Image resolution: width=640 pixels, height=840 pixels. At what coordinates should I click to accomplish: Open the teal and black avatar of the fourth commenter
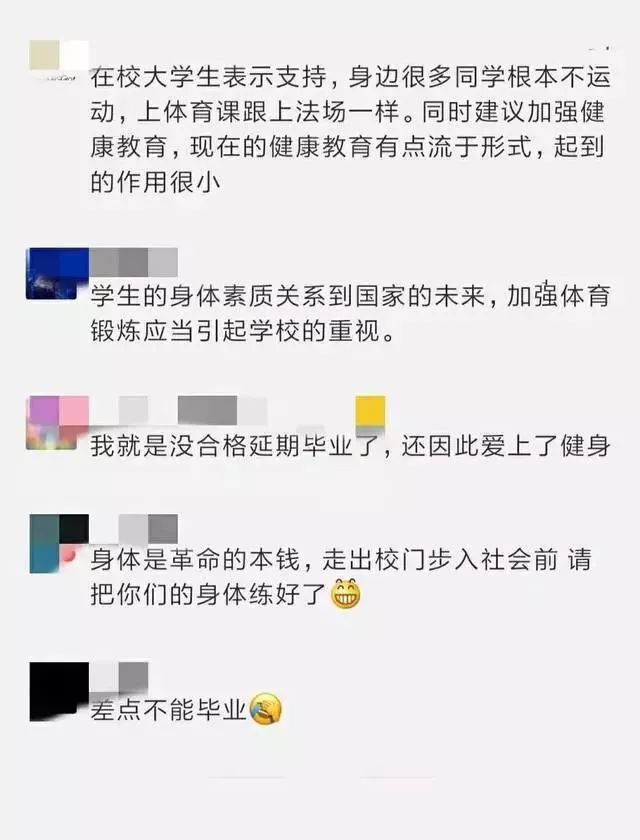click(x=59, y=543)
